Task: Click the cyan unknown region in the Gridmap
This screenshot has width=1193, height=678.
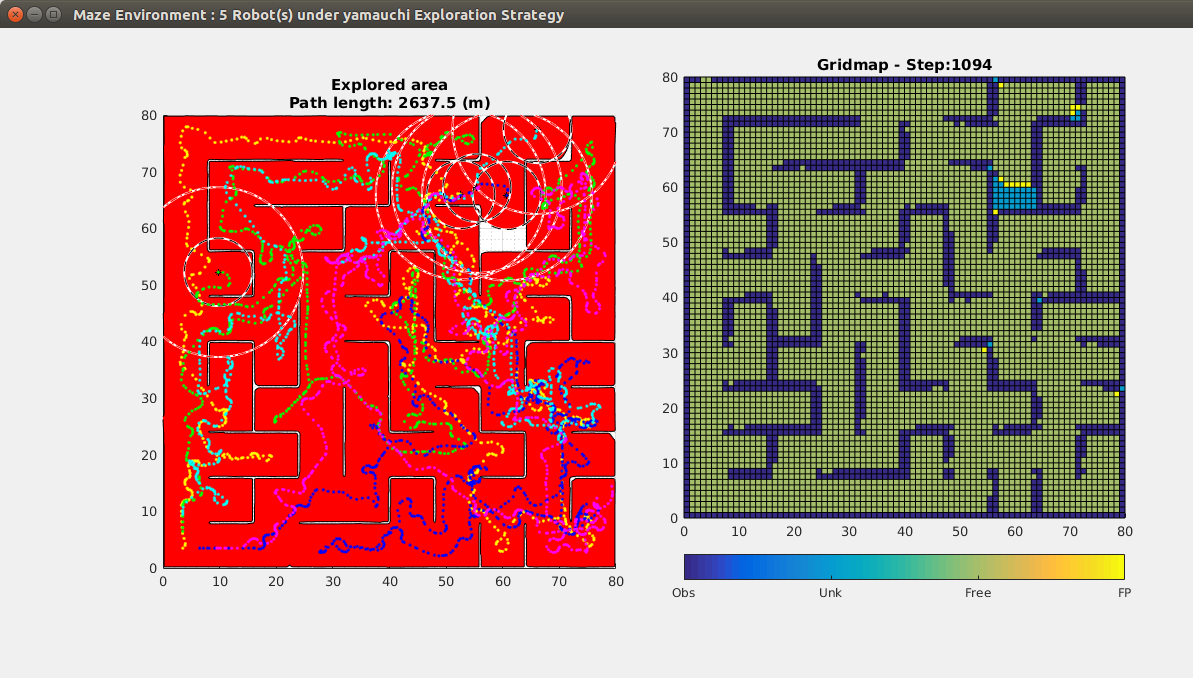Action: (1014, 197)
